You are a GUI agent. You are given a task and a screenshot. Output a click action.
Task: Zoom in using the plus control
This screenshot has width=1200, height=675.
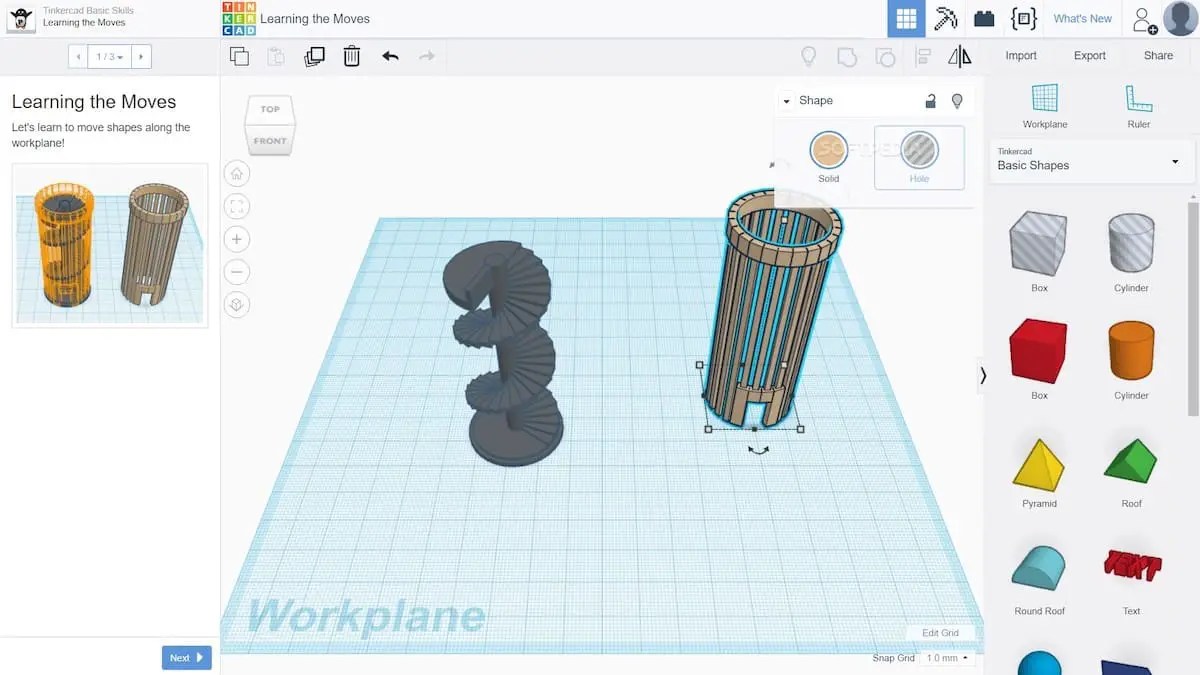tap(236, 239)
